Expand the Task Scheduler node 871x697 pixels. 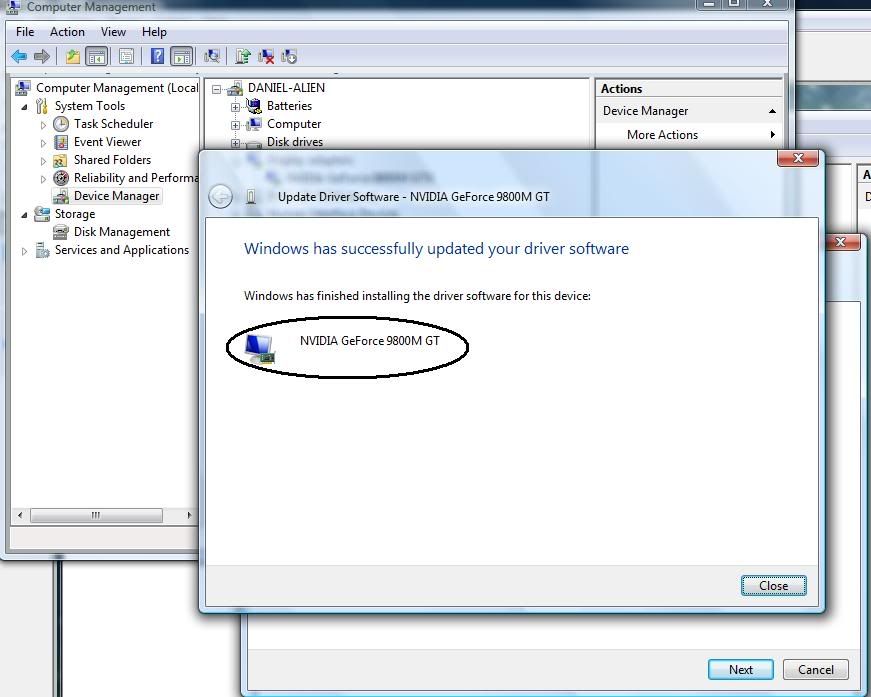coord(43,124)
